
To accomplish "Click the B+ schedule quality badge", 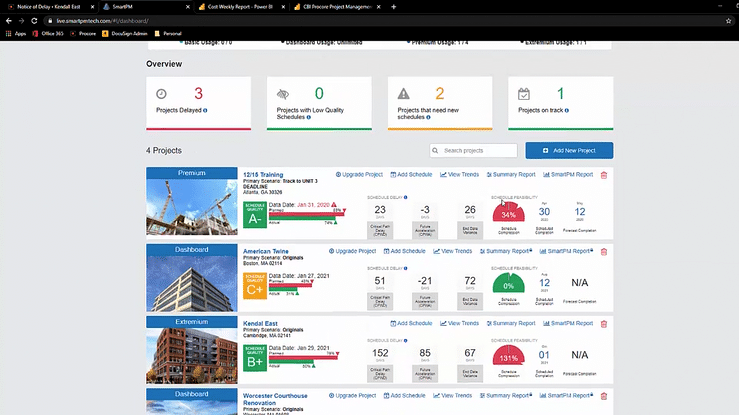I will 255,358.
